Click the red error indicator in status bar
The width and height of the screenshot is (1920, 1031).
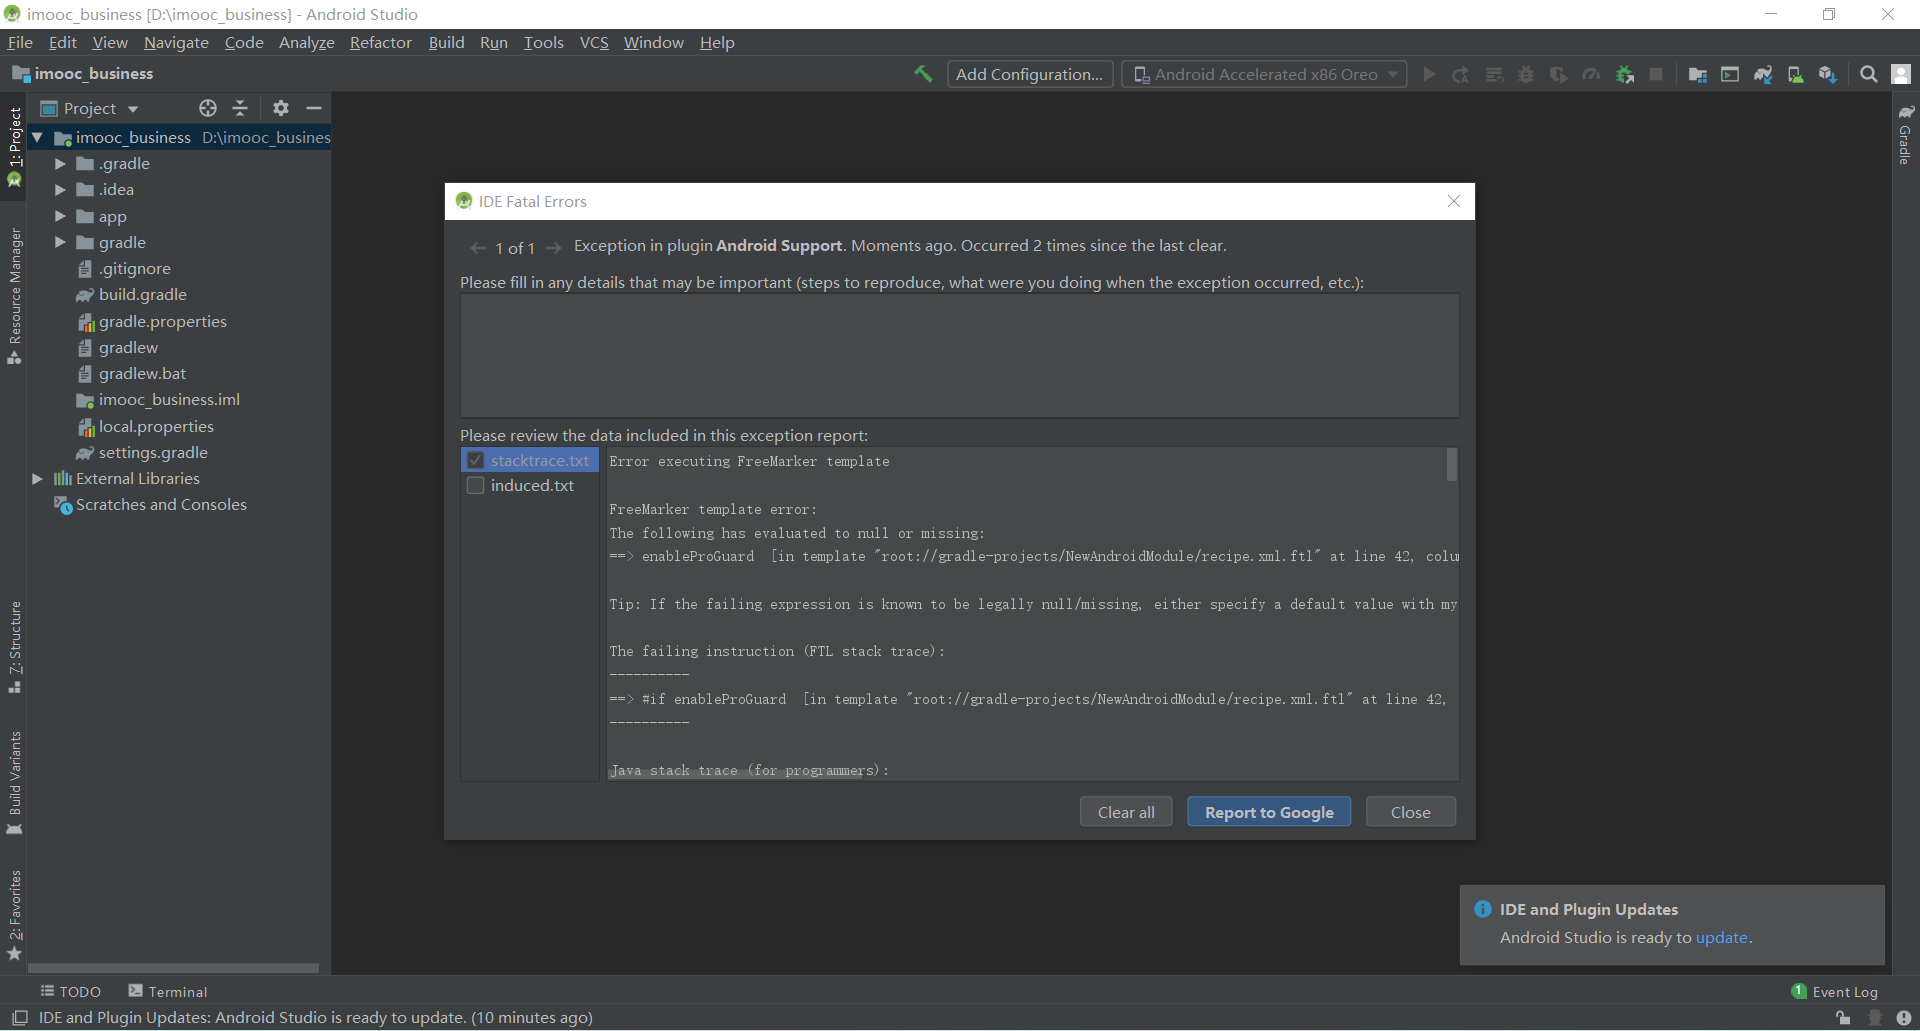[1904, 1018]
